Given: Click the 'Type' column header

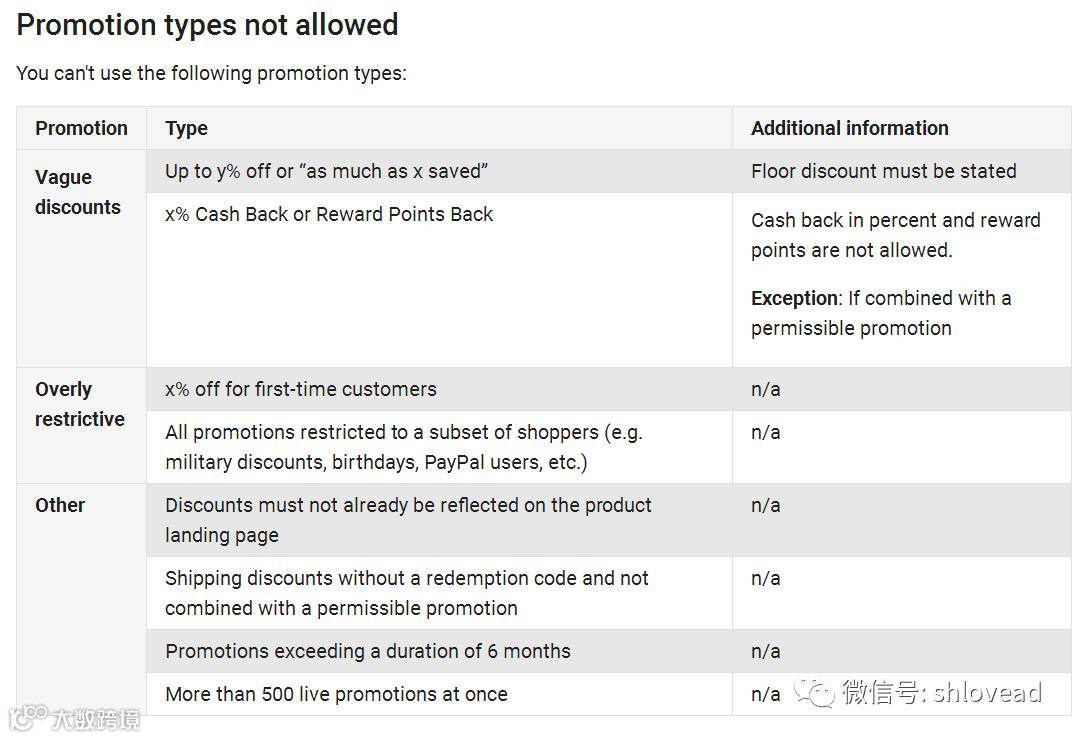Looking at the screenshot, I should 186,128.
